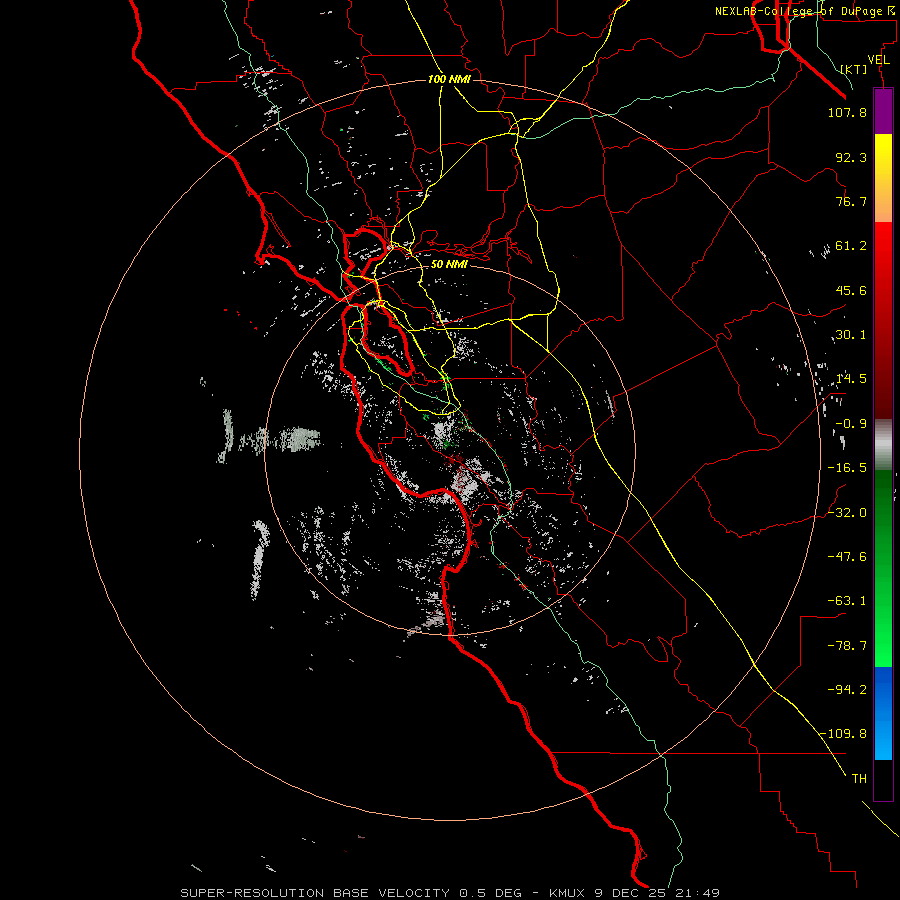The image size is (900, 900).
Task: Click the [KT] units label
Action: pyautogui.click(x=854, y=69)
